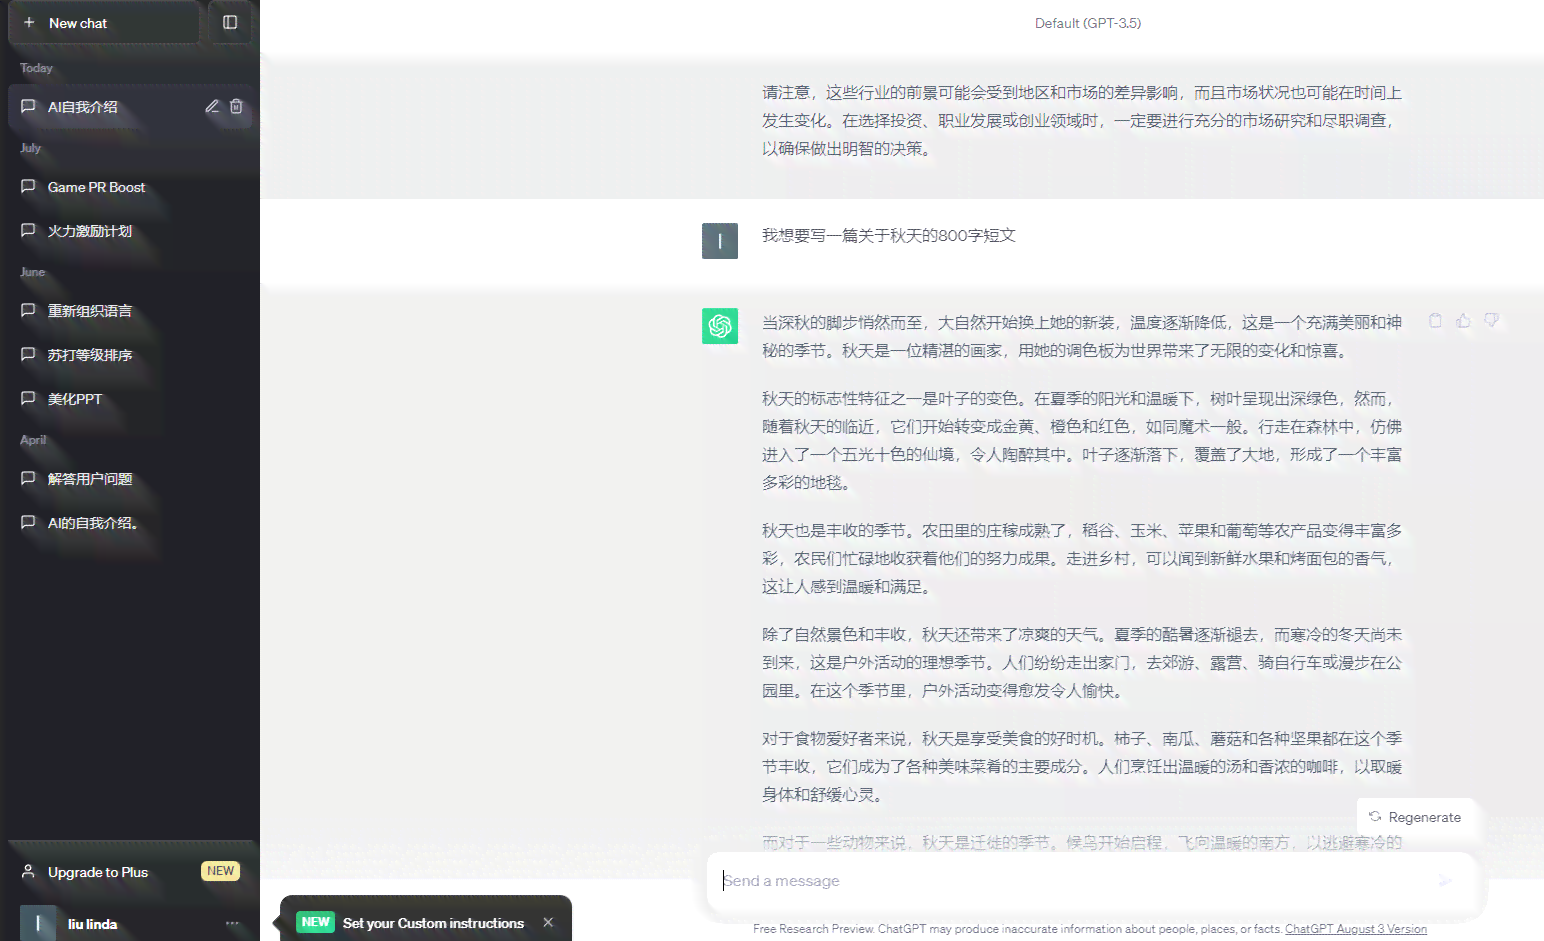1544x941 pixels.
Task: Click the June section label
Action: (x=32, y=272)
